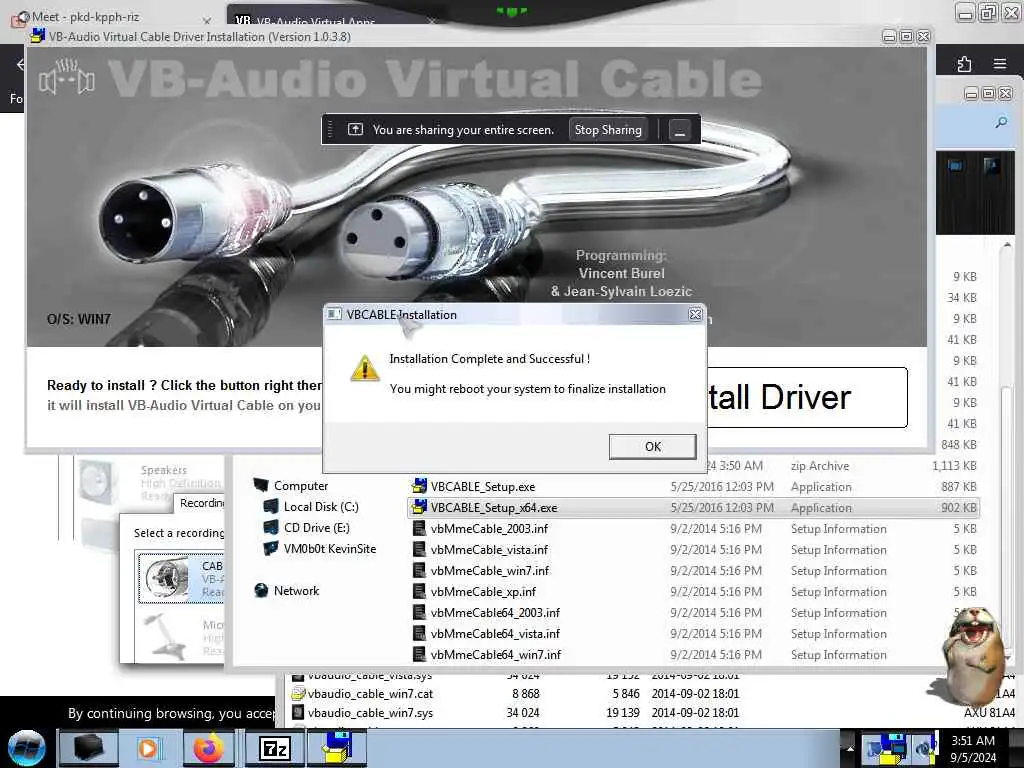
Task: Close the VBCABLE Installation dialog
Action: 695,315
